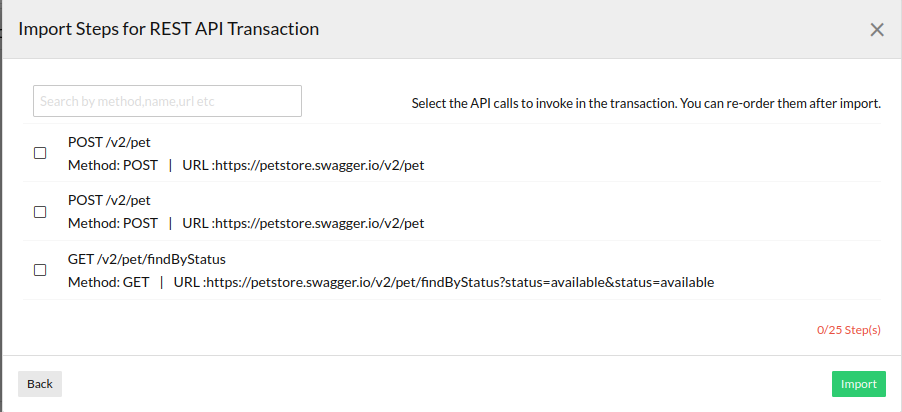This screenshot has height=412, width=902.
Task: Check the second POST /v2/pet checkbox
Action: pos(40,212)
